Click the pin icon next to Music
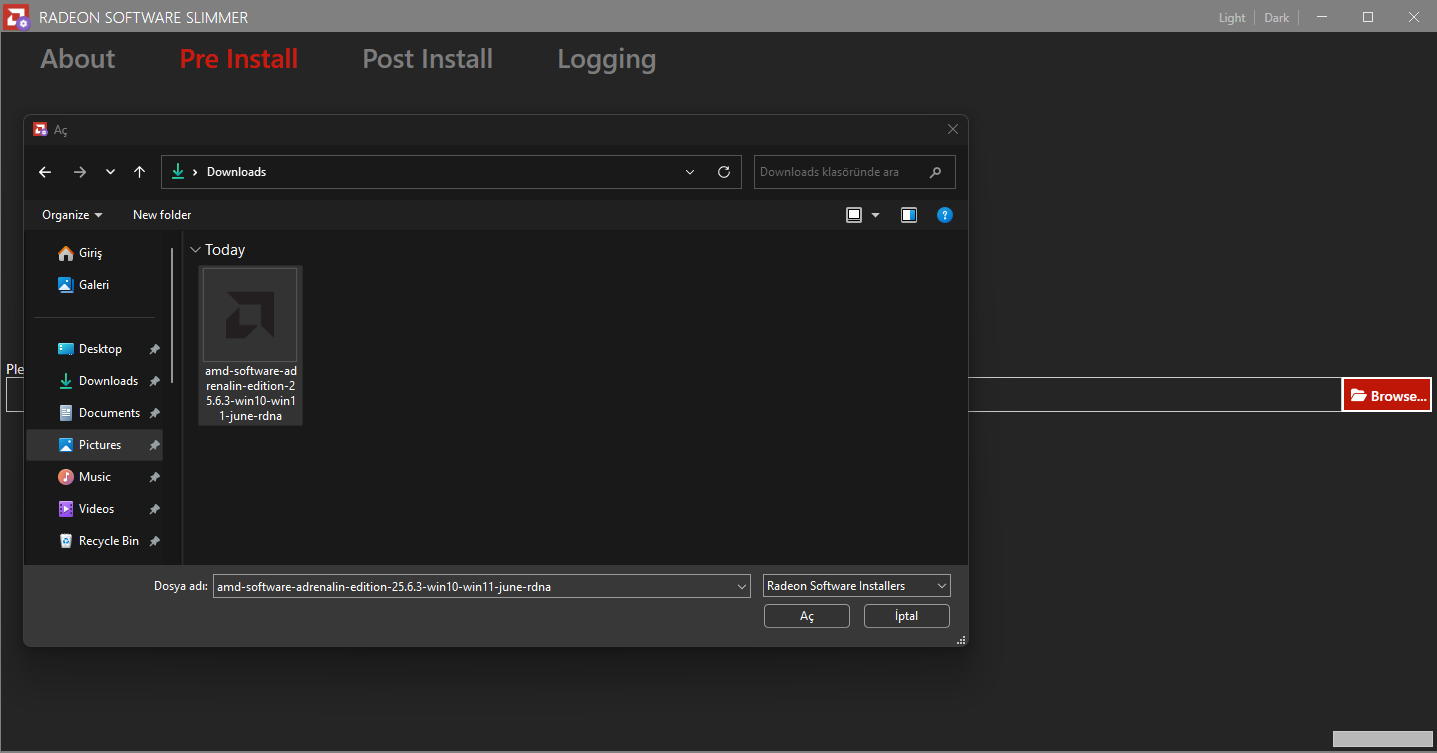This screenshot has height=753, width=1437. (x=154, y=477)
